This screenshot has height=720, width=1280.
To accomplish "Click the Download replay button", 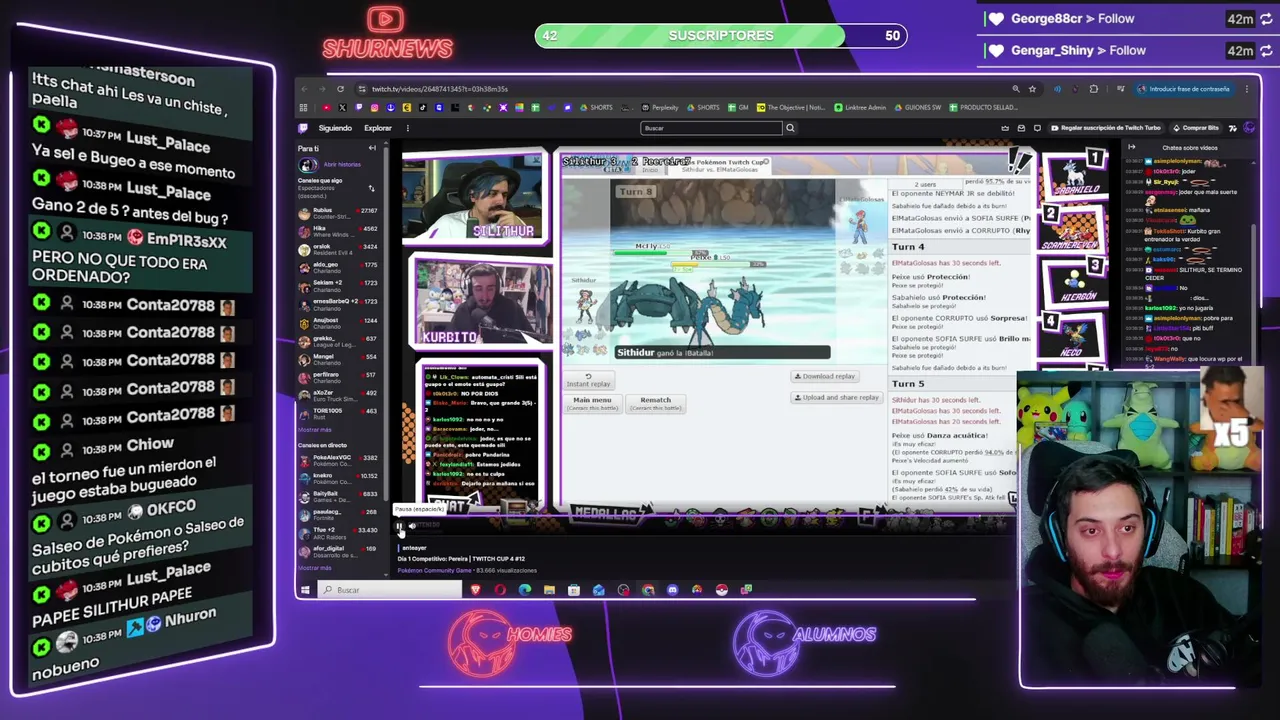I will pos(826,376).
